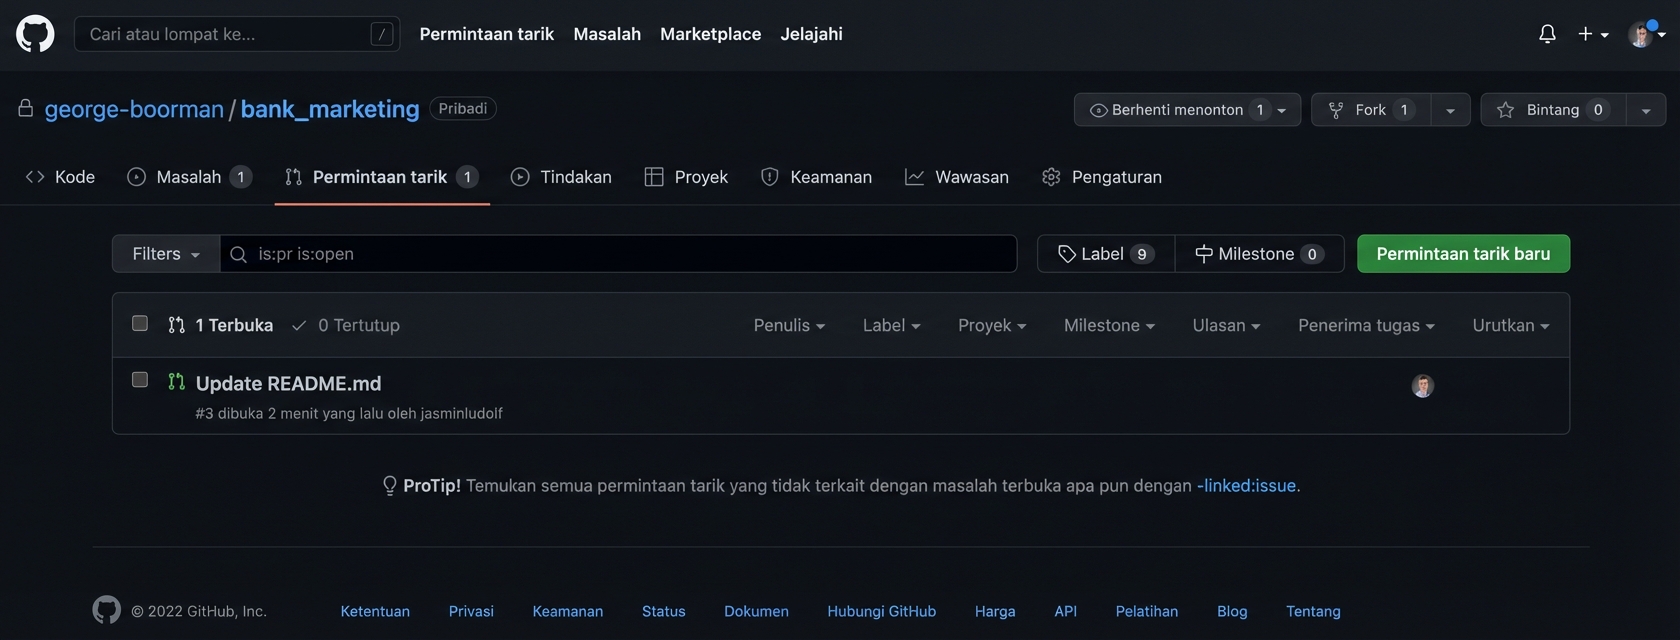
Task: Expand the Bintang lists dropdown arrow
Action: point(1646,110)
